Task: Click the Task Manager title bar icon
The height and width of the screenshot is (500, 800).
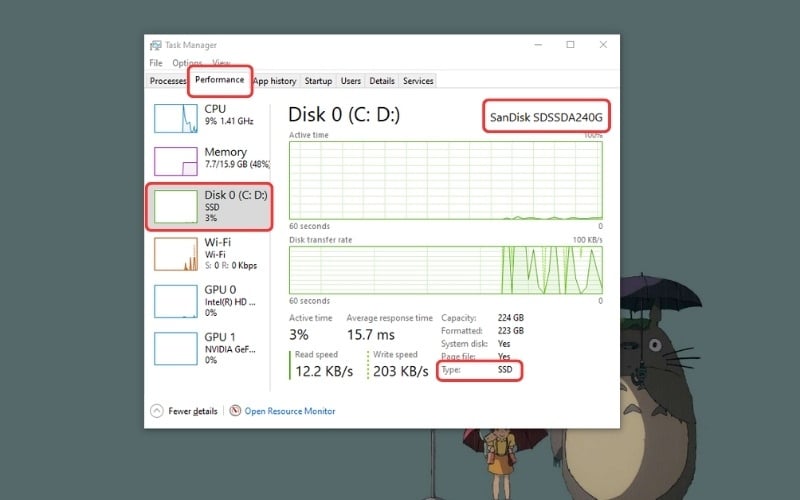Action: click(x=156, y=45)
